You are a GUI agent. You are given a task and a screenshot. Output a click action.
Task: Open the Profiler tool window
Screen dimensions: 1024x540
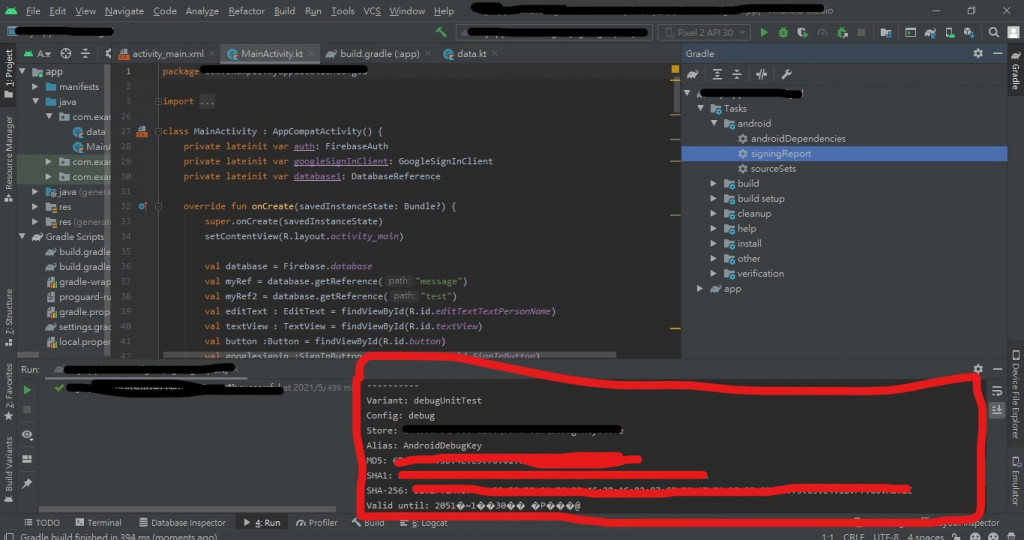coord(317,522)
